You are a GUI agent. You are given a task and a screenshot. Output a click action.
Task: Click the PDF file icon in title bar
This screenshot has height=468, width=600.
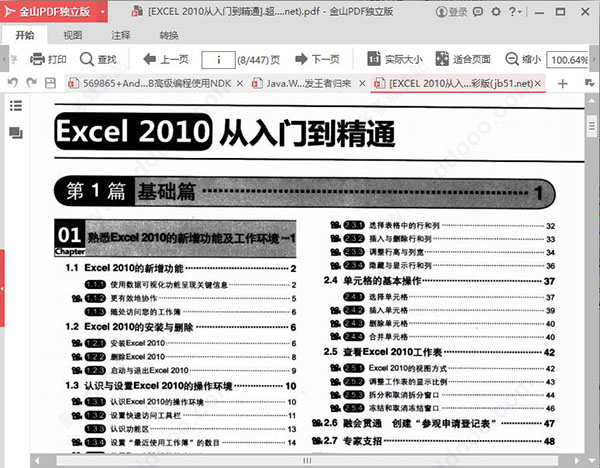tap(137, 12)
